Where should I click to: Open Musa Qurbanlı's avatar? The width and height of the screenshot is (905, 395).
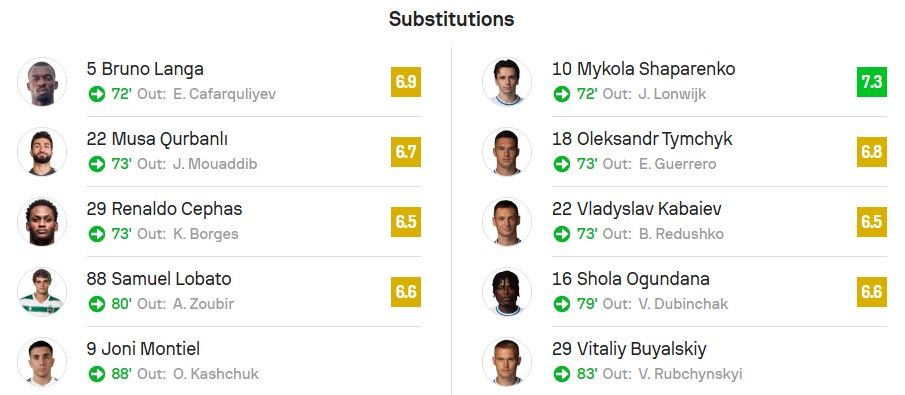tap(42, 151)
